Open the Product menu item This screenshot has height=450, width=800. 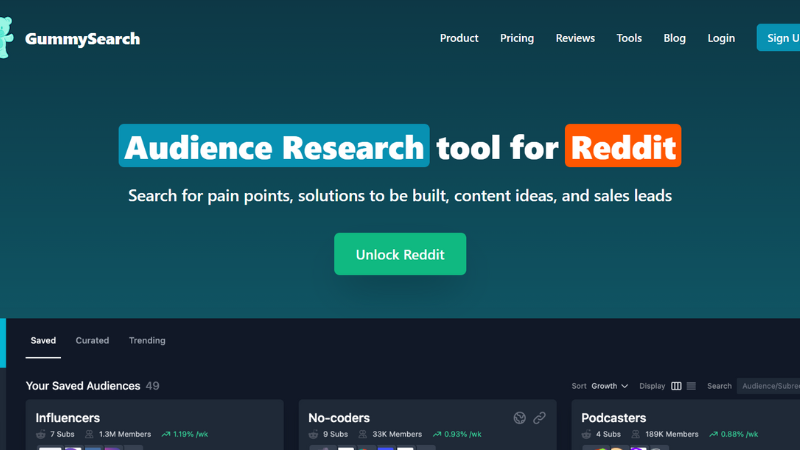(x=459, y=38)
